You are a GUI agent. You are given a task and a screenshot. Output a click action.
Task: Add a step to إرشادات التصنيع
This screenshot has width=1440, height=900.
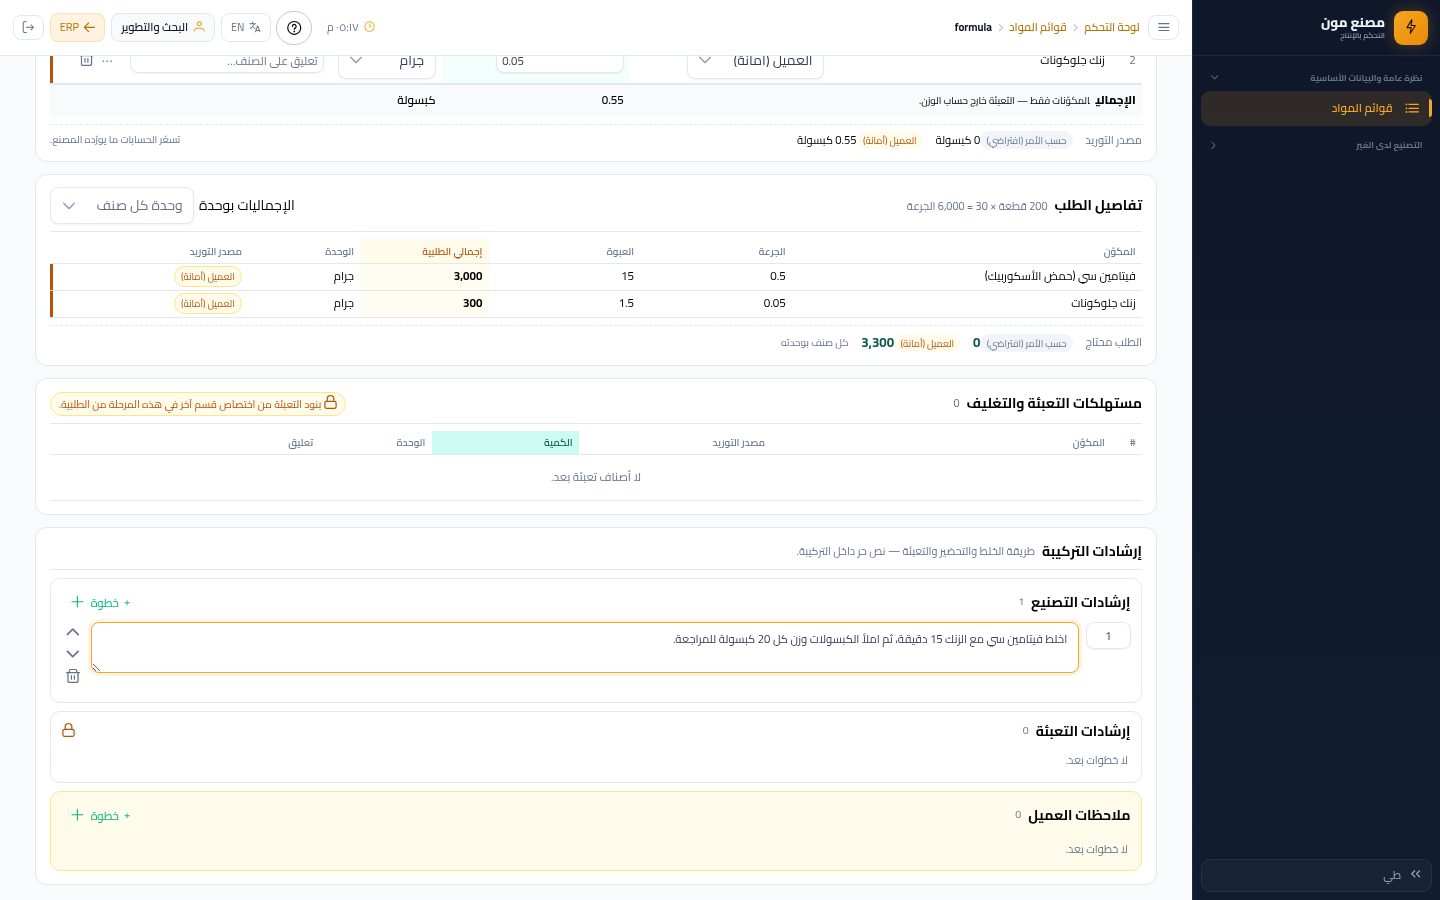click(x=101, y=602)
